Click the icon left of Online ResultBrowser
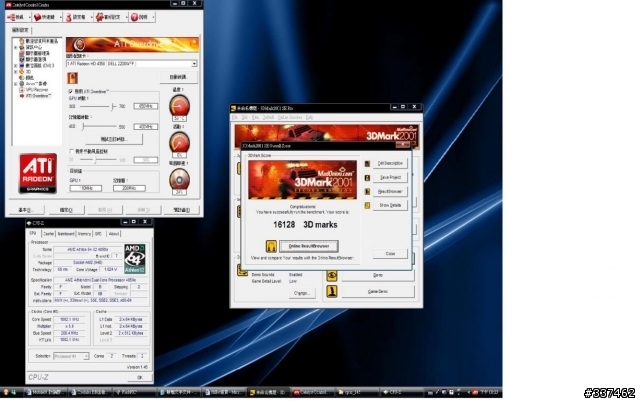The width and height of the screenshot is (640, 401). click(x=271, y=246)
